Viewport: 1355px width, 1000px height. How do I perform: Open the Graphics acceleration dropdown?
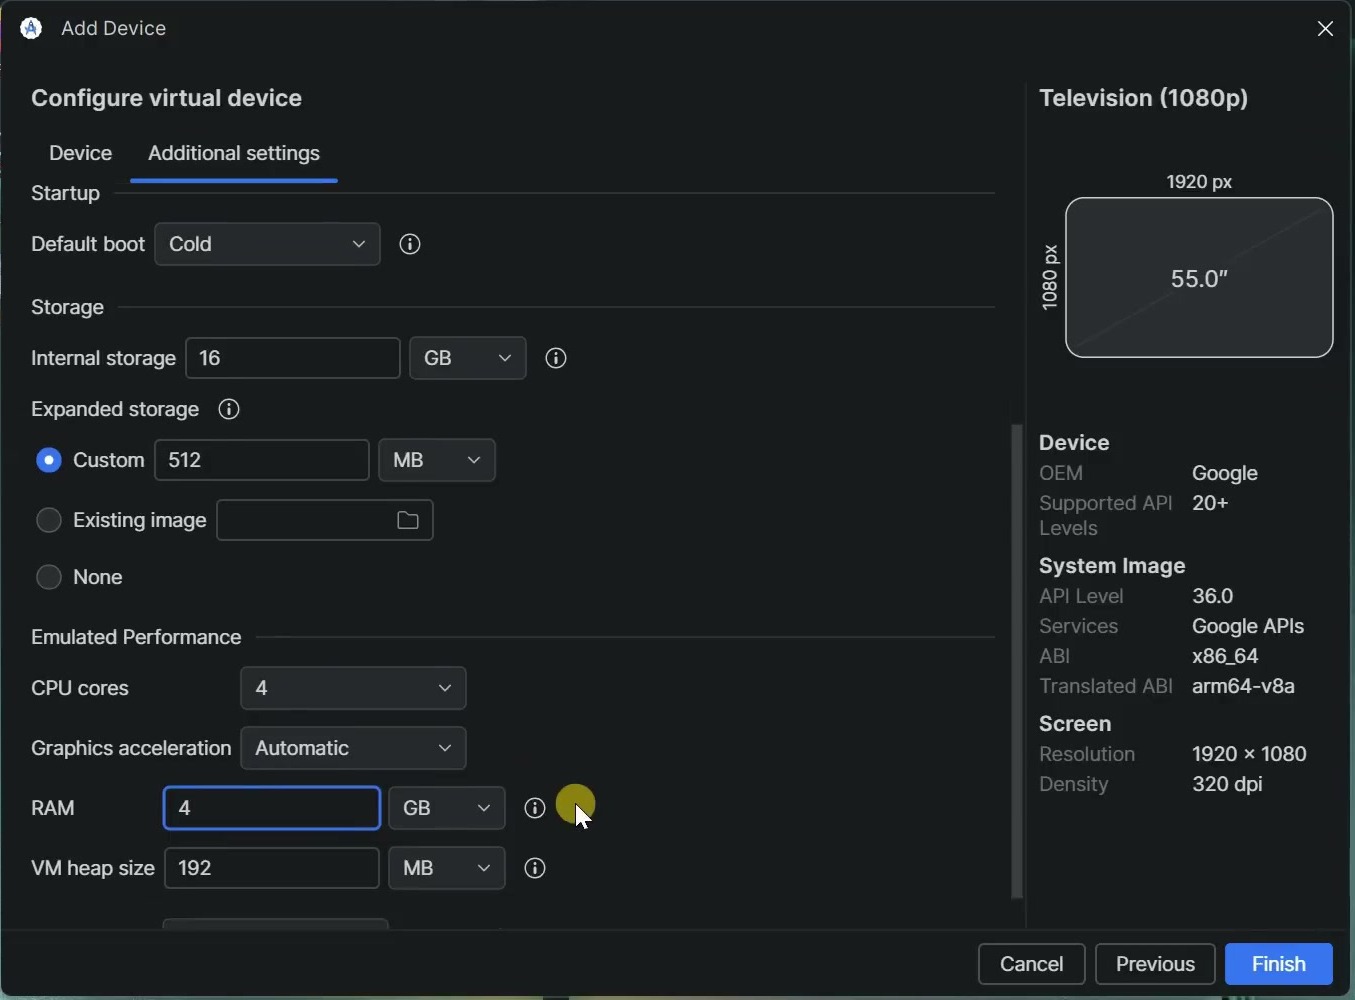coord(354,749)
